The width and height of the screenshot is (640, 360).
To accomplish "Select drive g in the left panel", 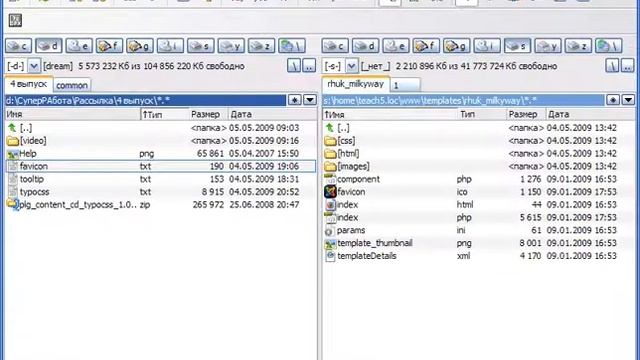I will (x=140, y=46).
